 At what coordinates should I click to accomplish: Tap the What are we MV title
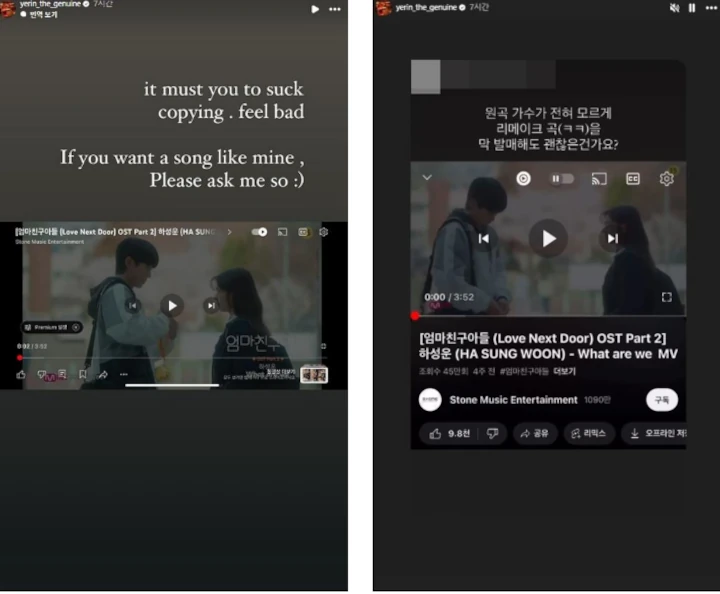pyautogui.click(x=627, y=354)
